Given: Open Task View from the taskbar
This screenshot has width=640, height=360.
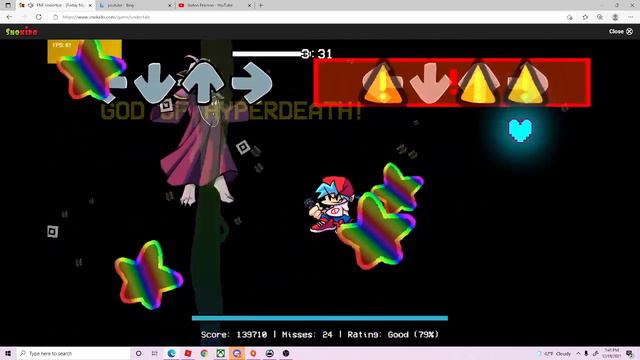Looking at the screenshot, I should [155, 353].
